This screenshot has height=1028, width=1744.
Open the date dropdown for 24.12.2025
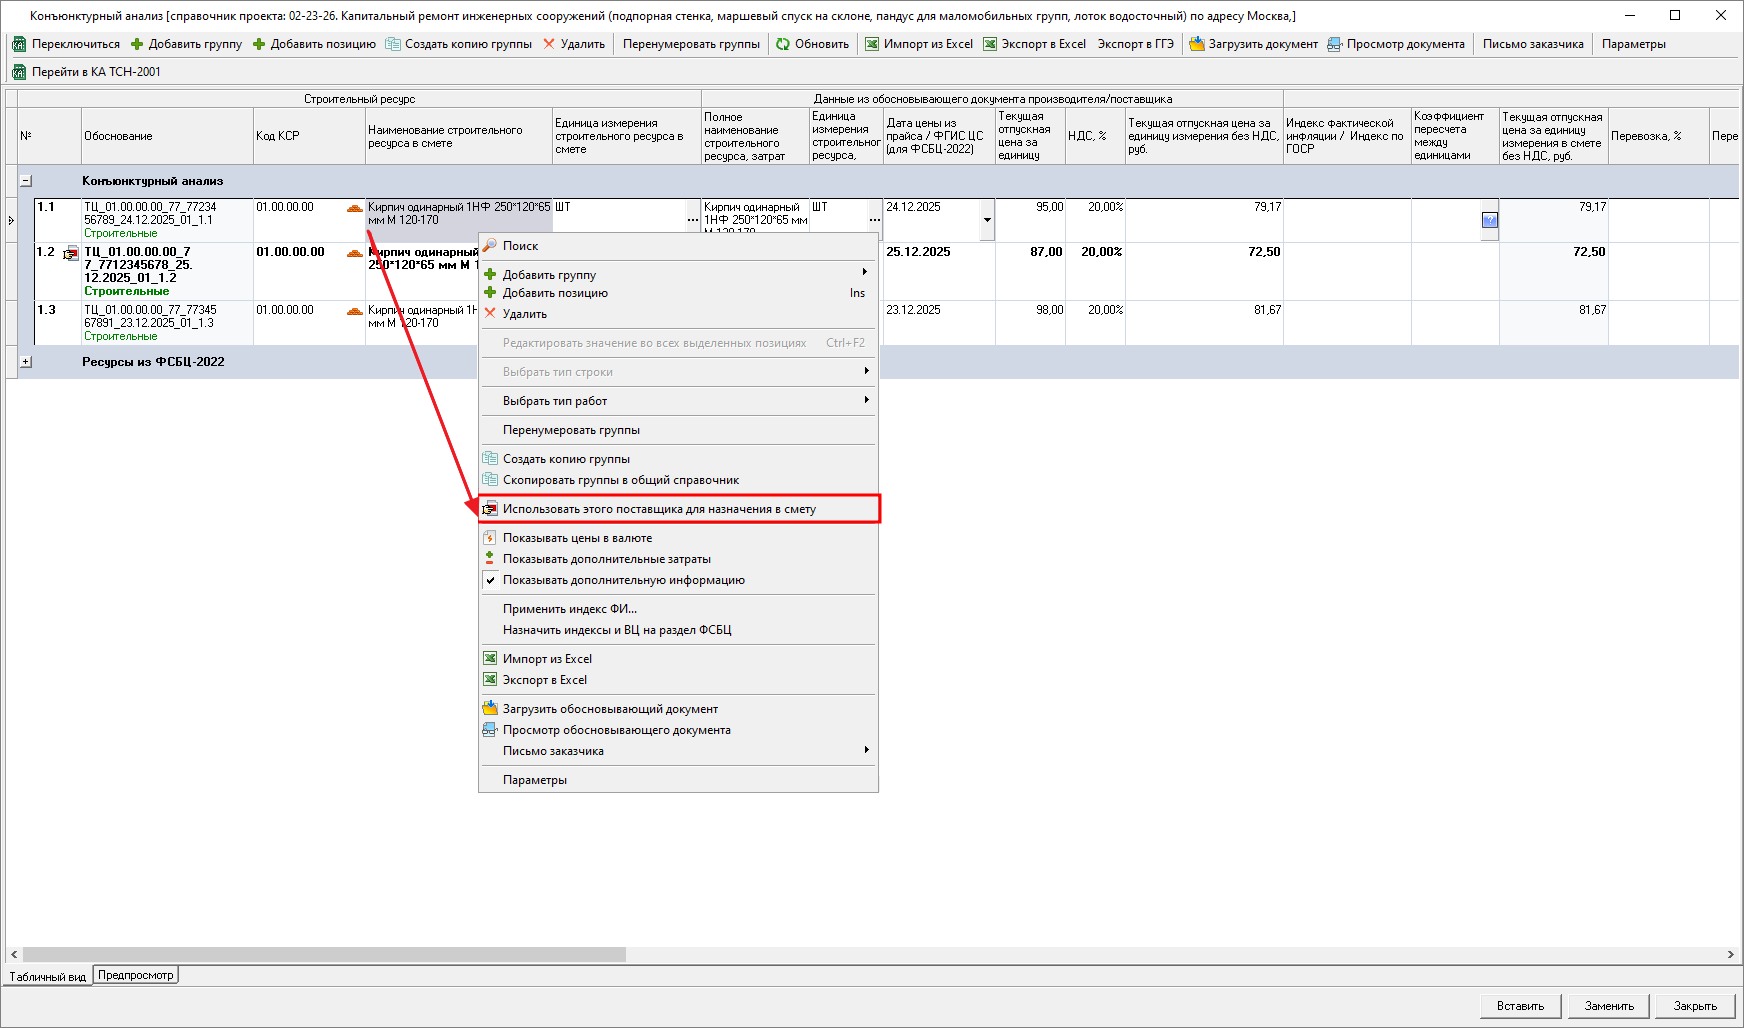[x=987, y=220]
